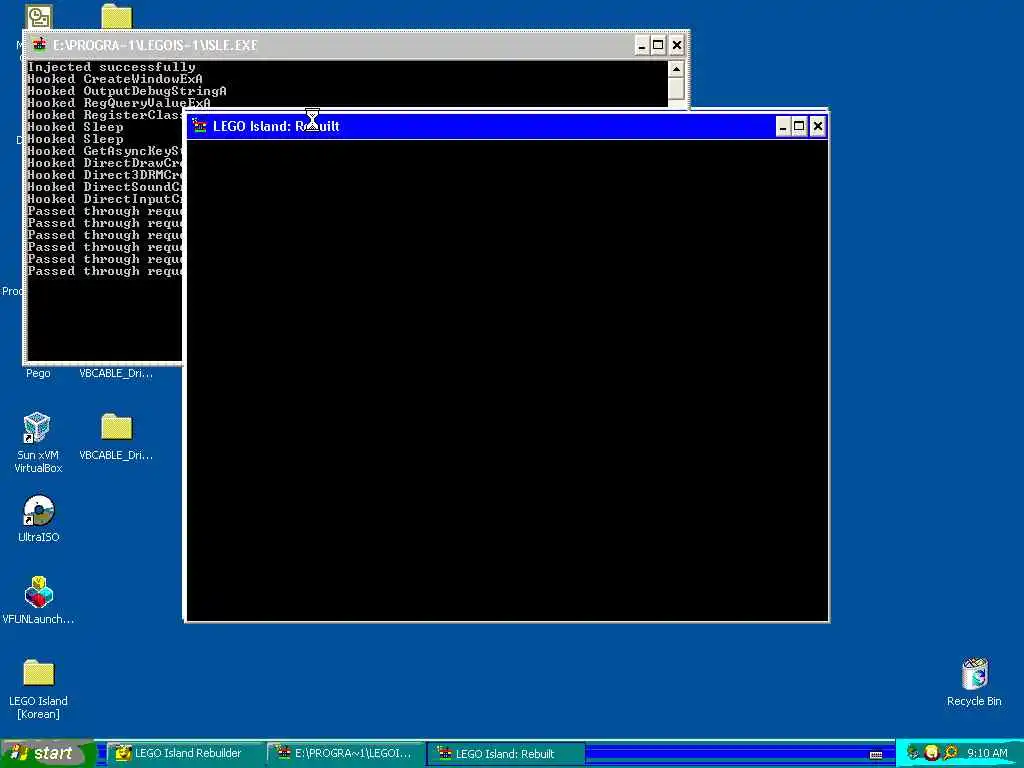
Task: Click the 'Hooked RegQueryValueExA' console line
Action: (119, 103)
